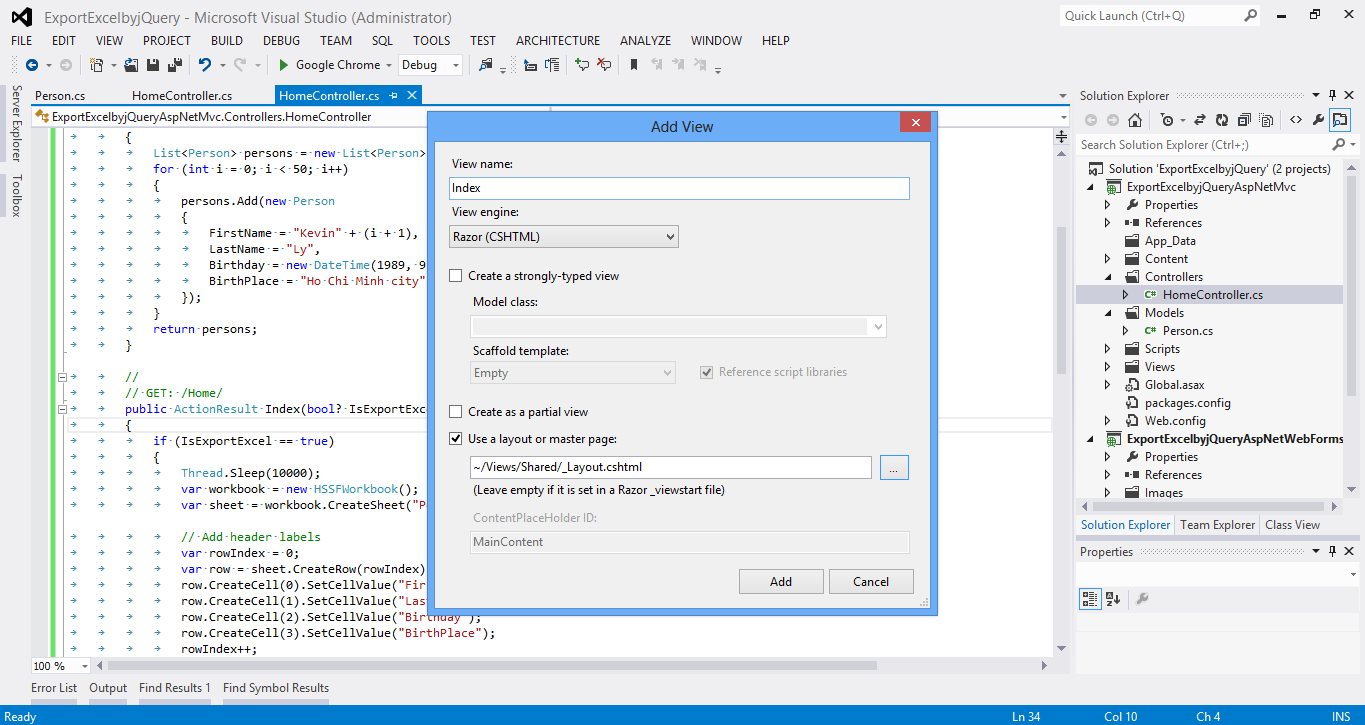1365x725 pixels.
Task: Open the BUILD menu
Action: pos(227,41)
